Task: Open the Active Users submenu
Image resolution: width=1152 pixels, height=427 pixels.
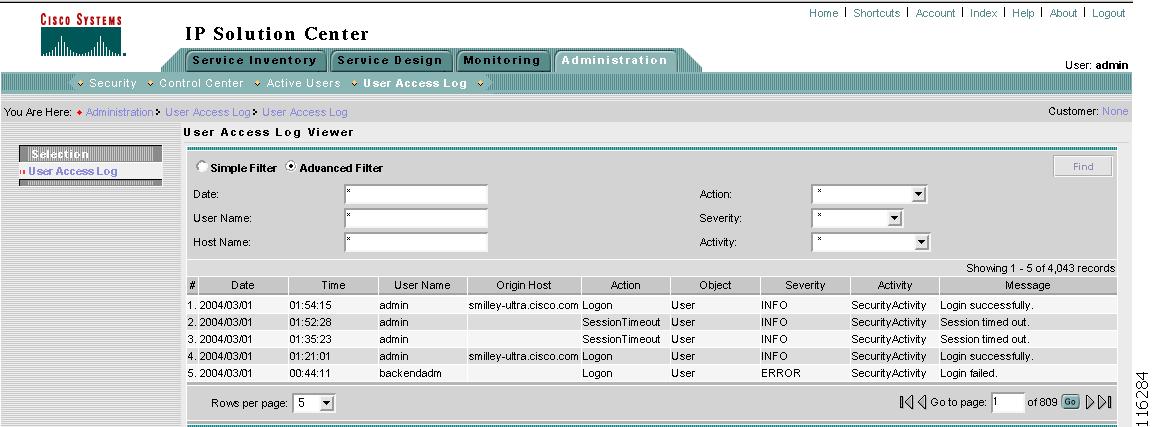Action: coord(303,83)
